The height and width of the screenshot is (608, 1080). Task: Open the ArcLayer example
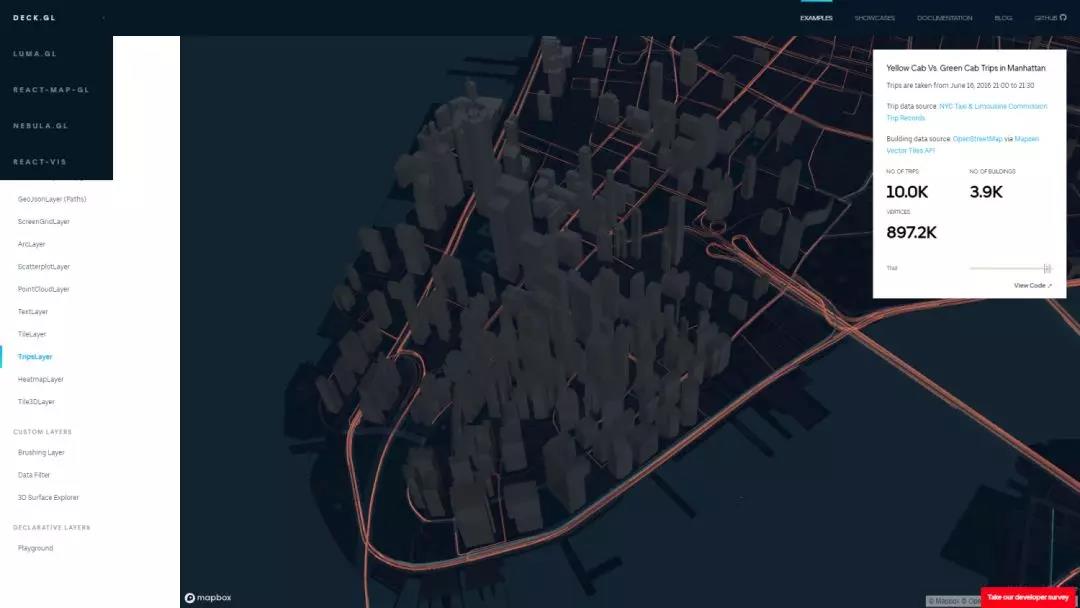31,244
